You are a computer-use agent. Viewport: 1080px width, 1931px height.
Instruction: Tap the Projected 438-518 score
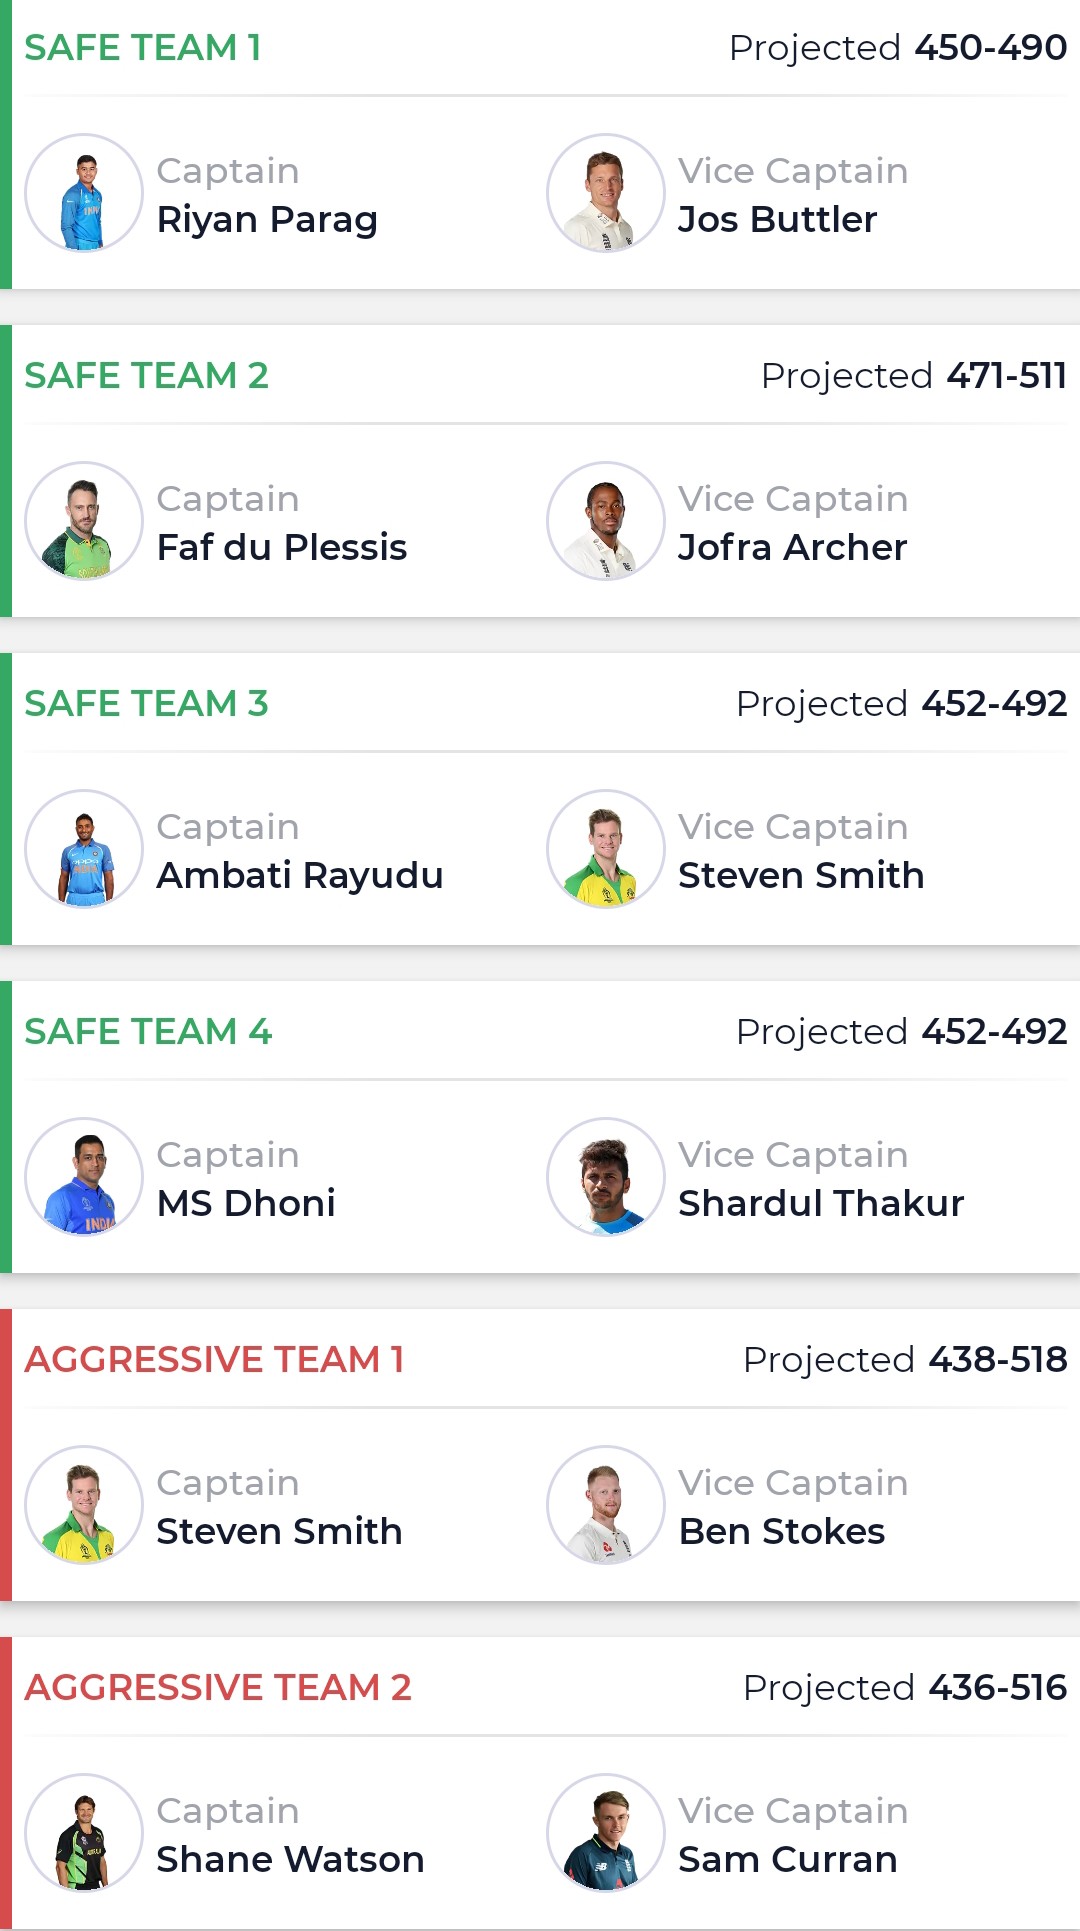click(905, 1359)
